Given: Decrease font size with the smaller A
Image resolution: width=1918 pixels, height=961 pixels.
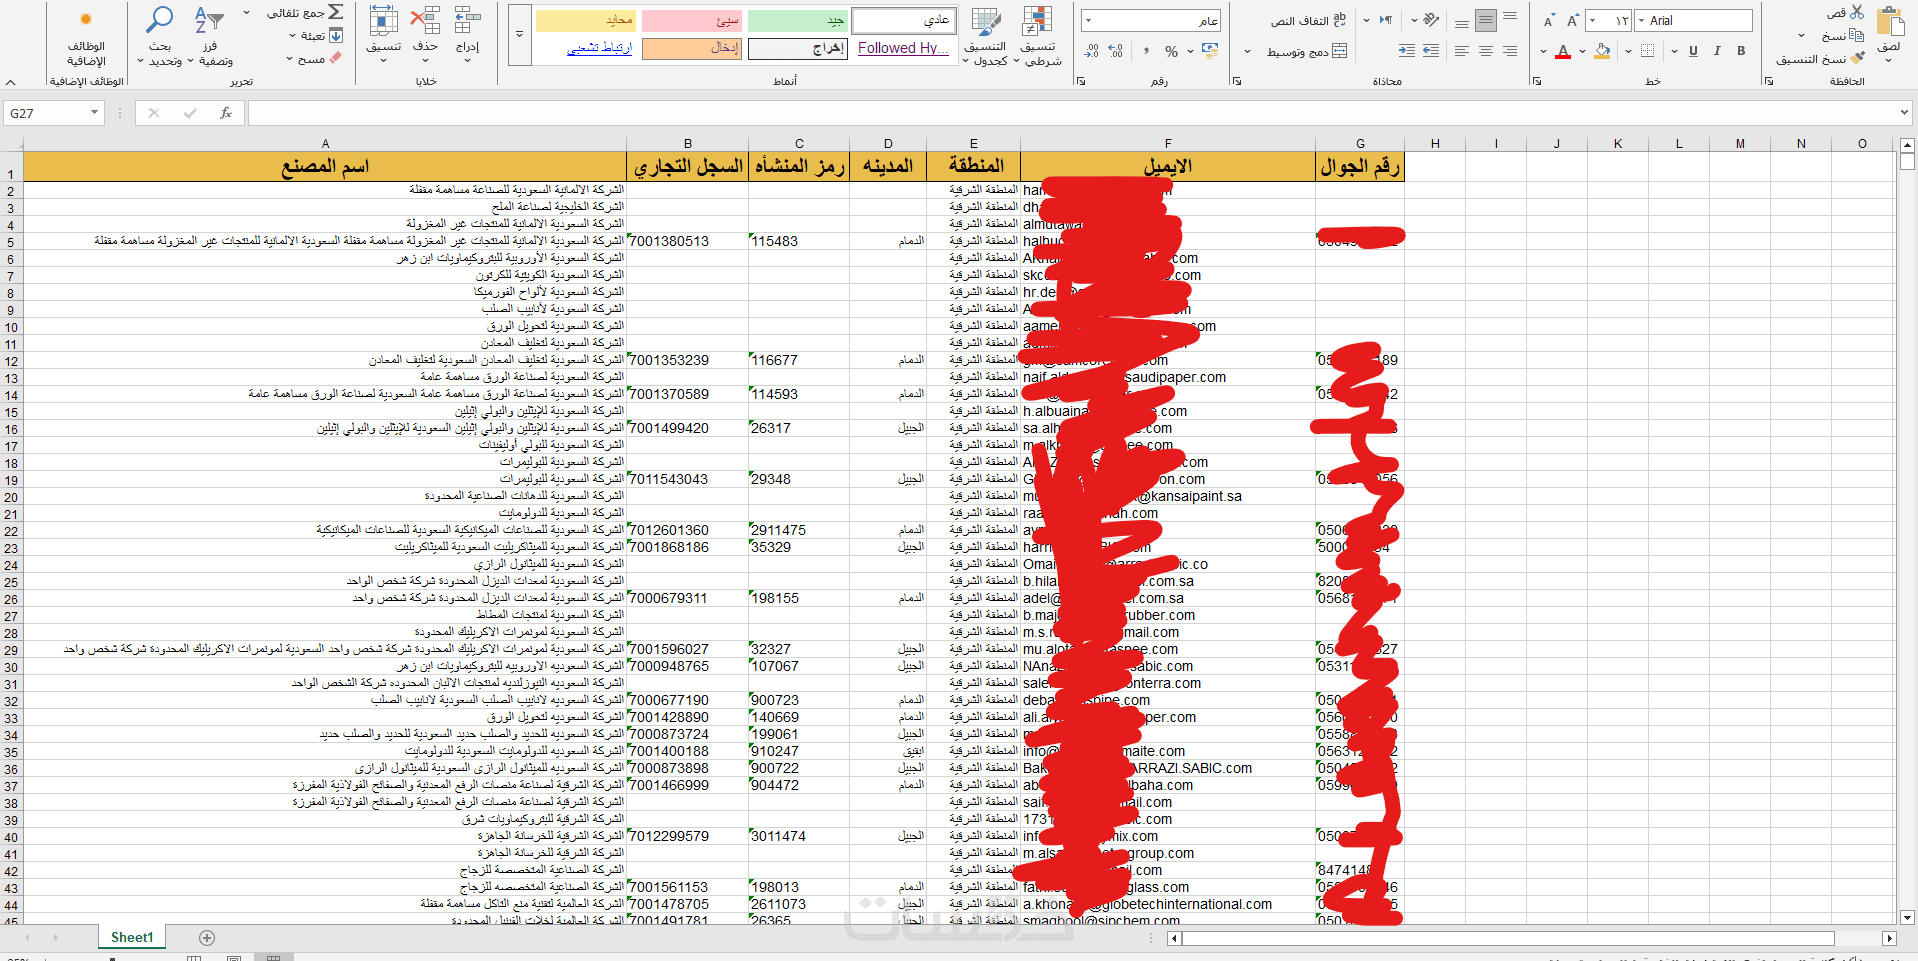Looking at the screenshot, I should click(x=1549, y=20).
